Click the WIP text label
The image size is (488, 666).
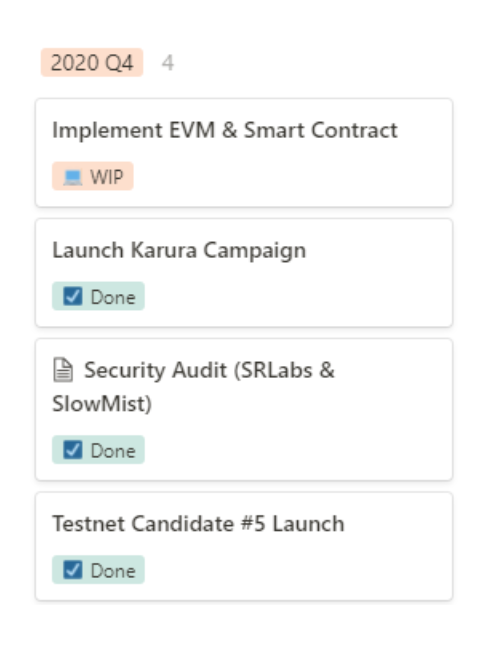click(107, 177)
